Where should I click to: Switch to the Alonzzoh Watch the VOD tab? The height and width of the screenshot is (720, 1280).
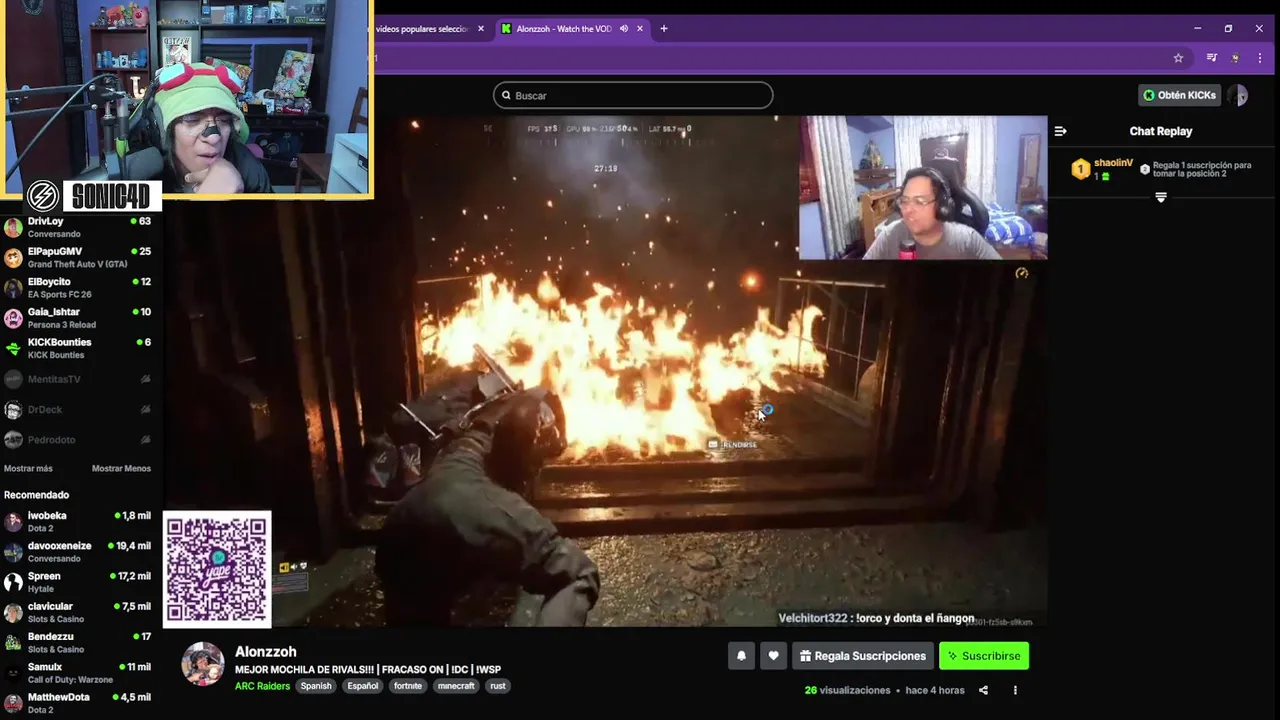click(x=573, y=28)
